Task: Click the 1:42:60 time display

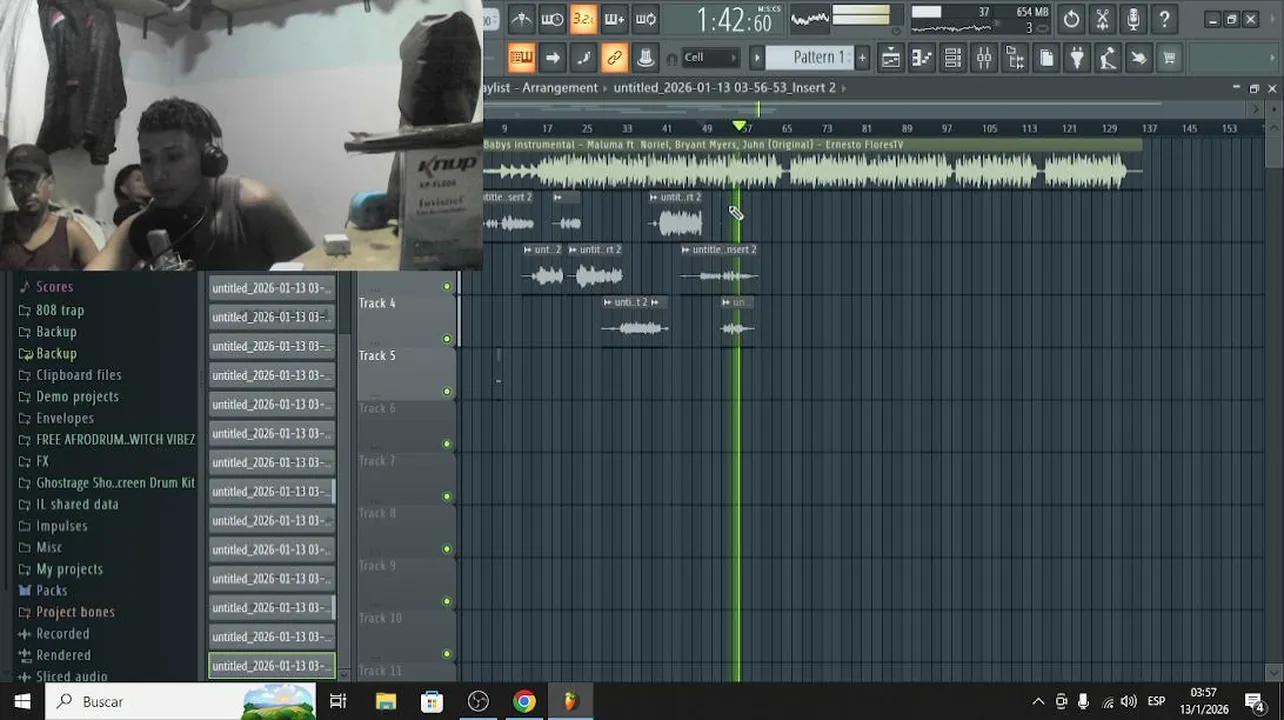Action: (735, 20)
